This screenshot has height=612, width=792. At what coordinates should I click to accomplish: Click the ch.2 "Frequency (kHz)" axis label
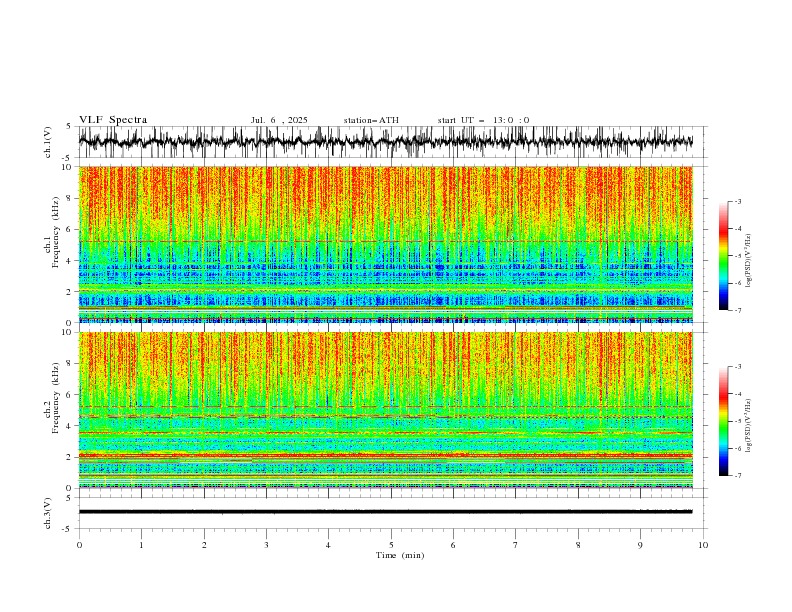click(x=55, y=397)
